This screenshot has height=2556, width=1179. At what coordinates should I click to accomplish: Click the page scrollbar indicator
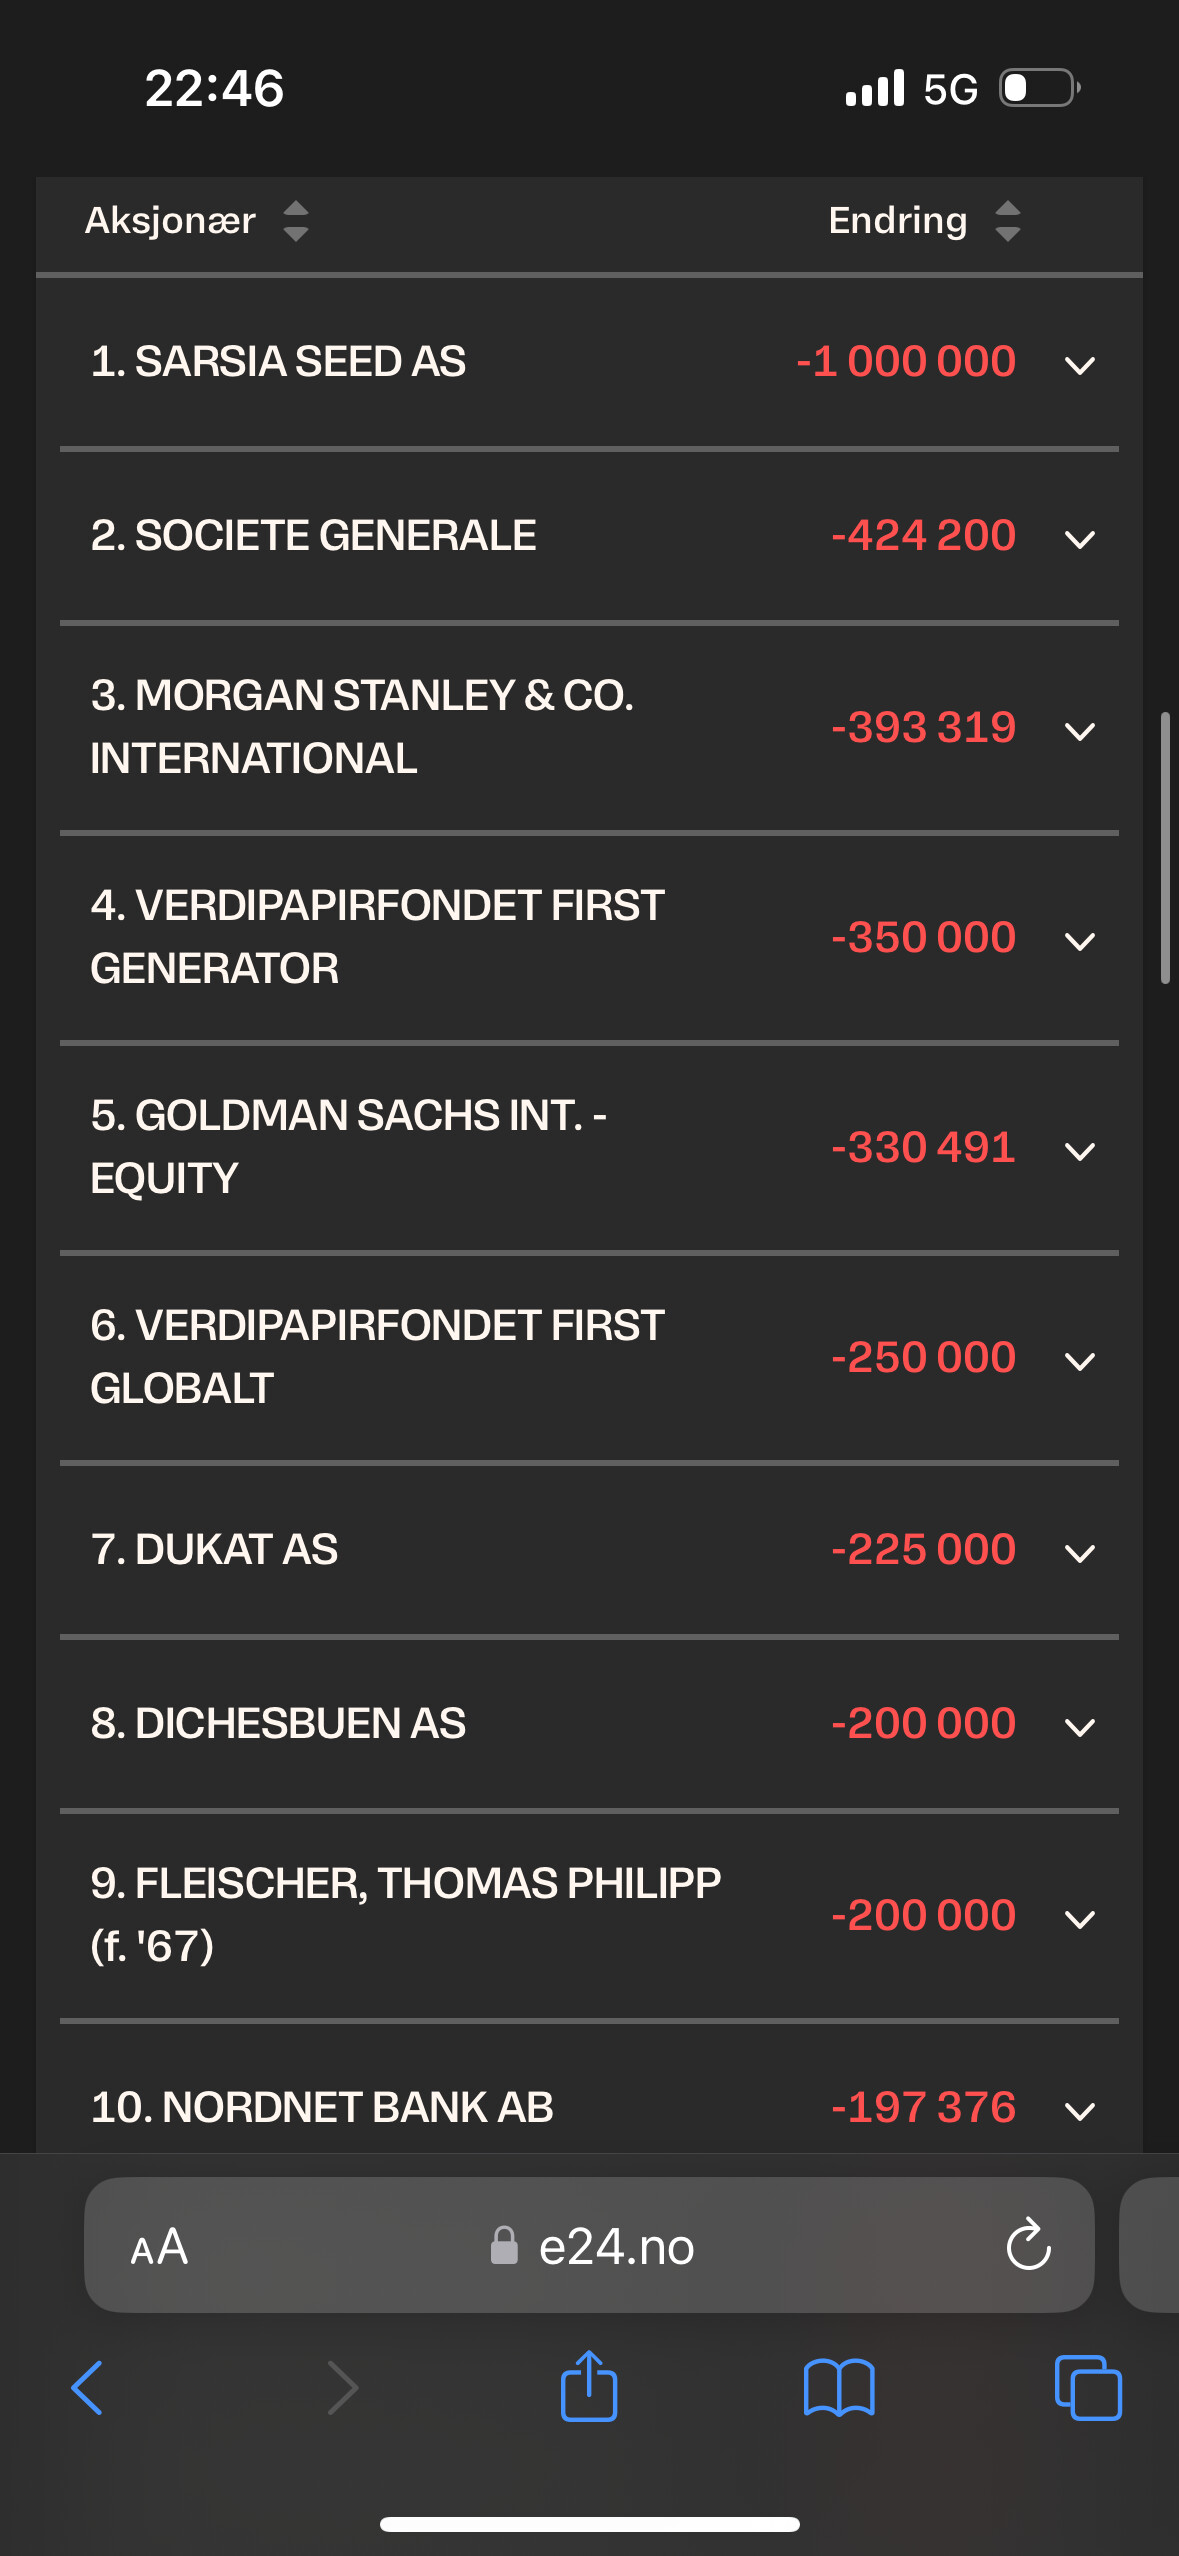tap(1165, 848)
